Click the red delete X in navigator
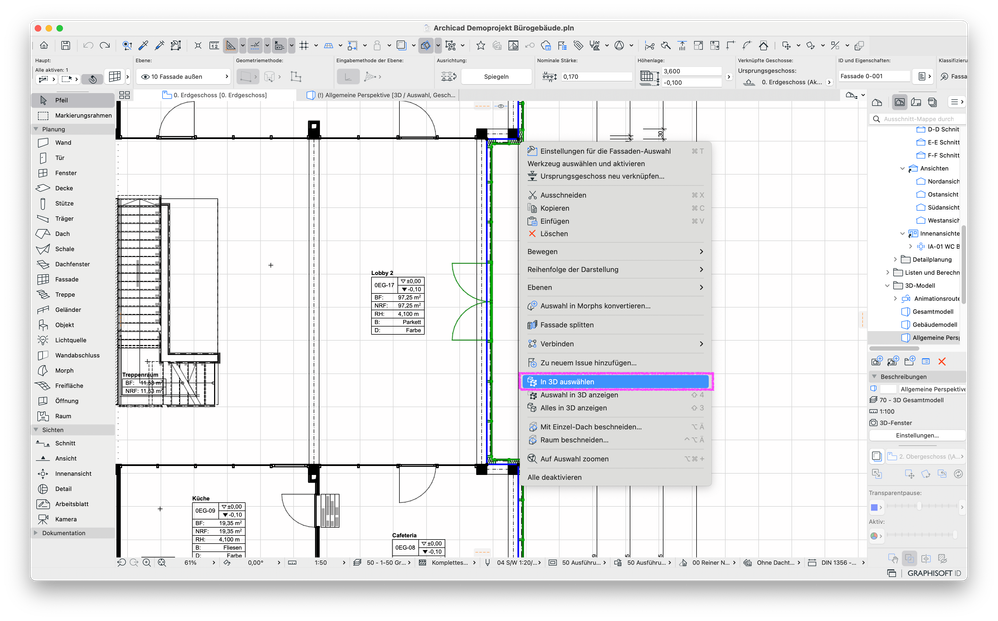Screen dimensions: 998x621 point(941,361)
